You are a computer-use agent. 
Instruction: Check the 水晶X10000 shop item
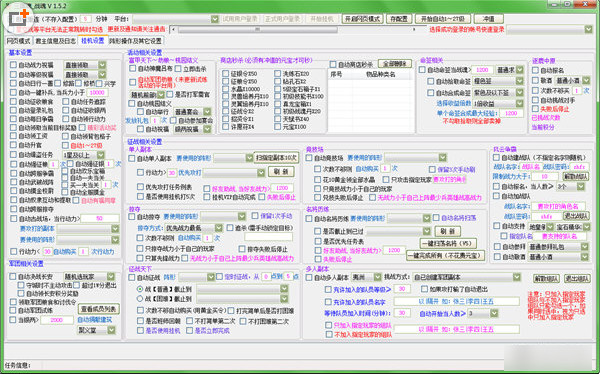pos(225,89)
